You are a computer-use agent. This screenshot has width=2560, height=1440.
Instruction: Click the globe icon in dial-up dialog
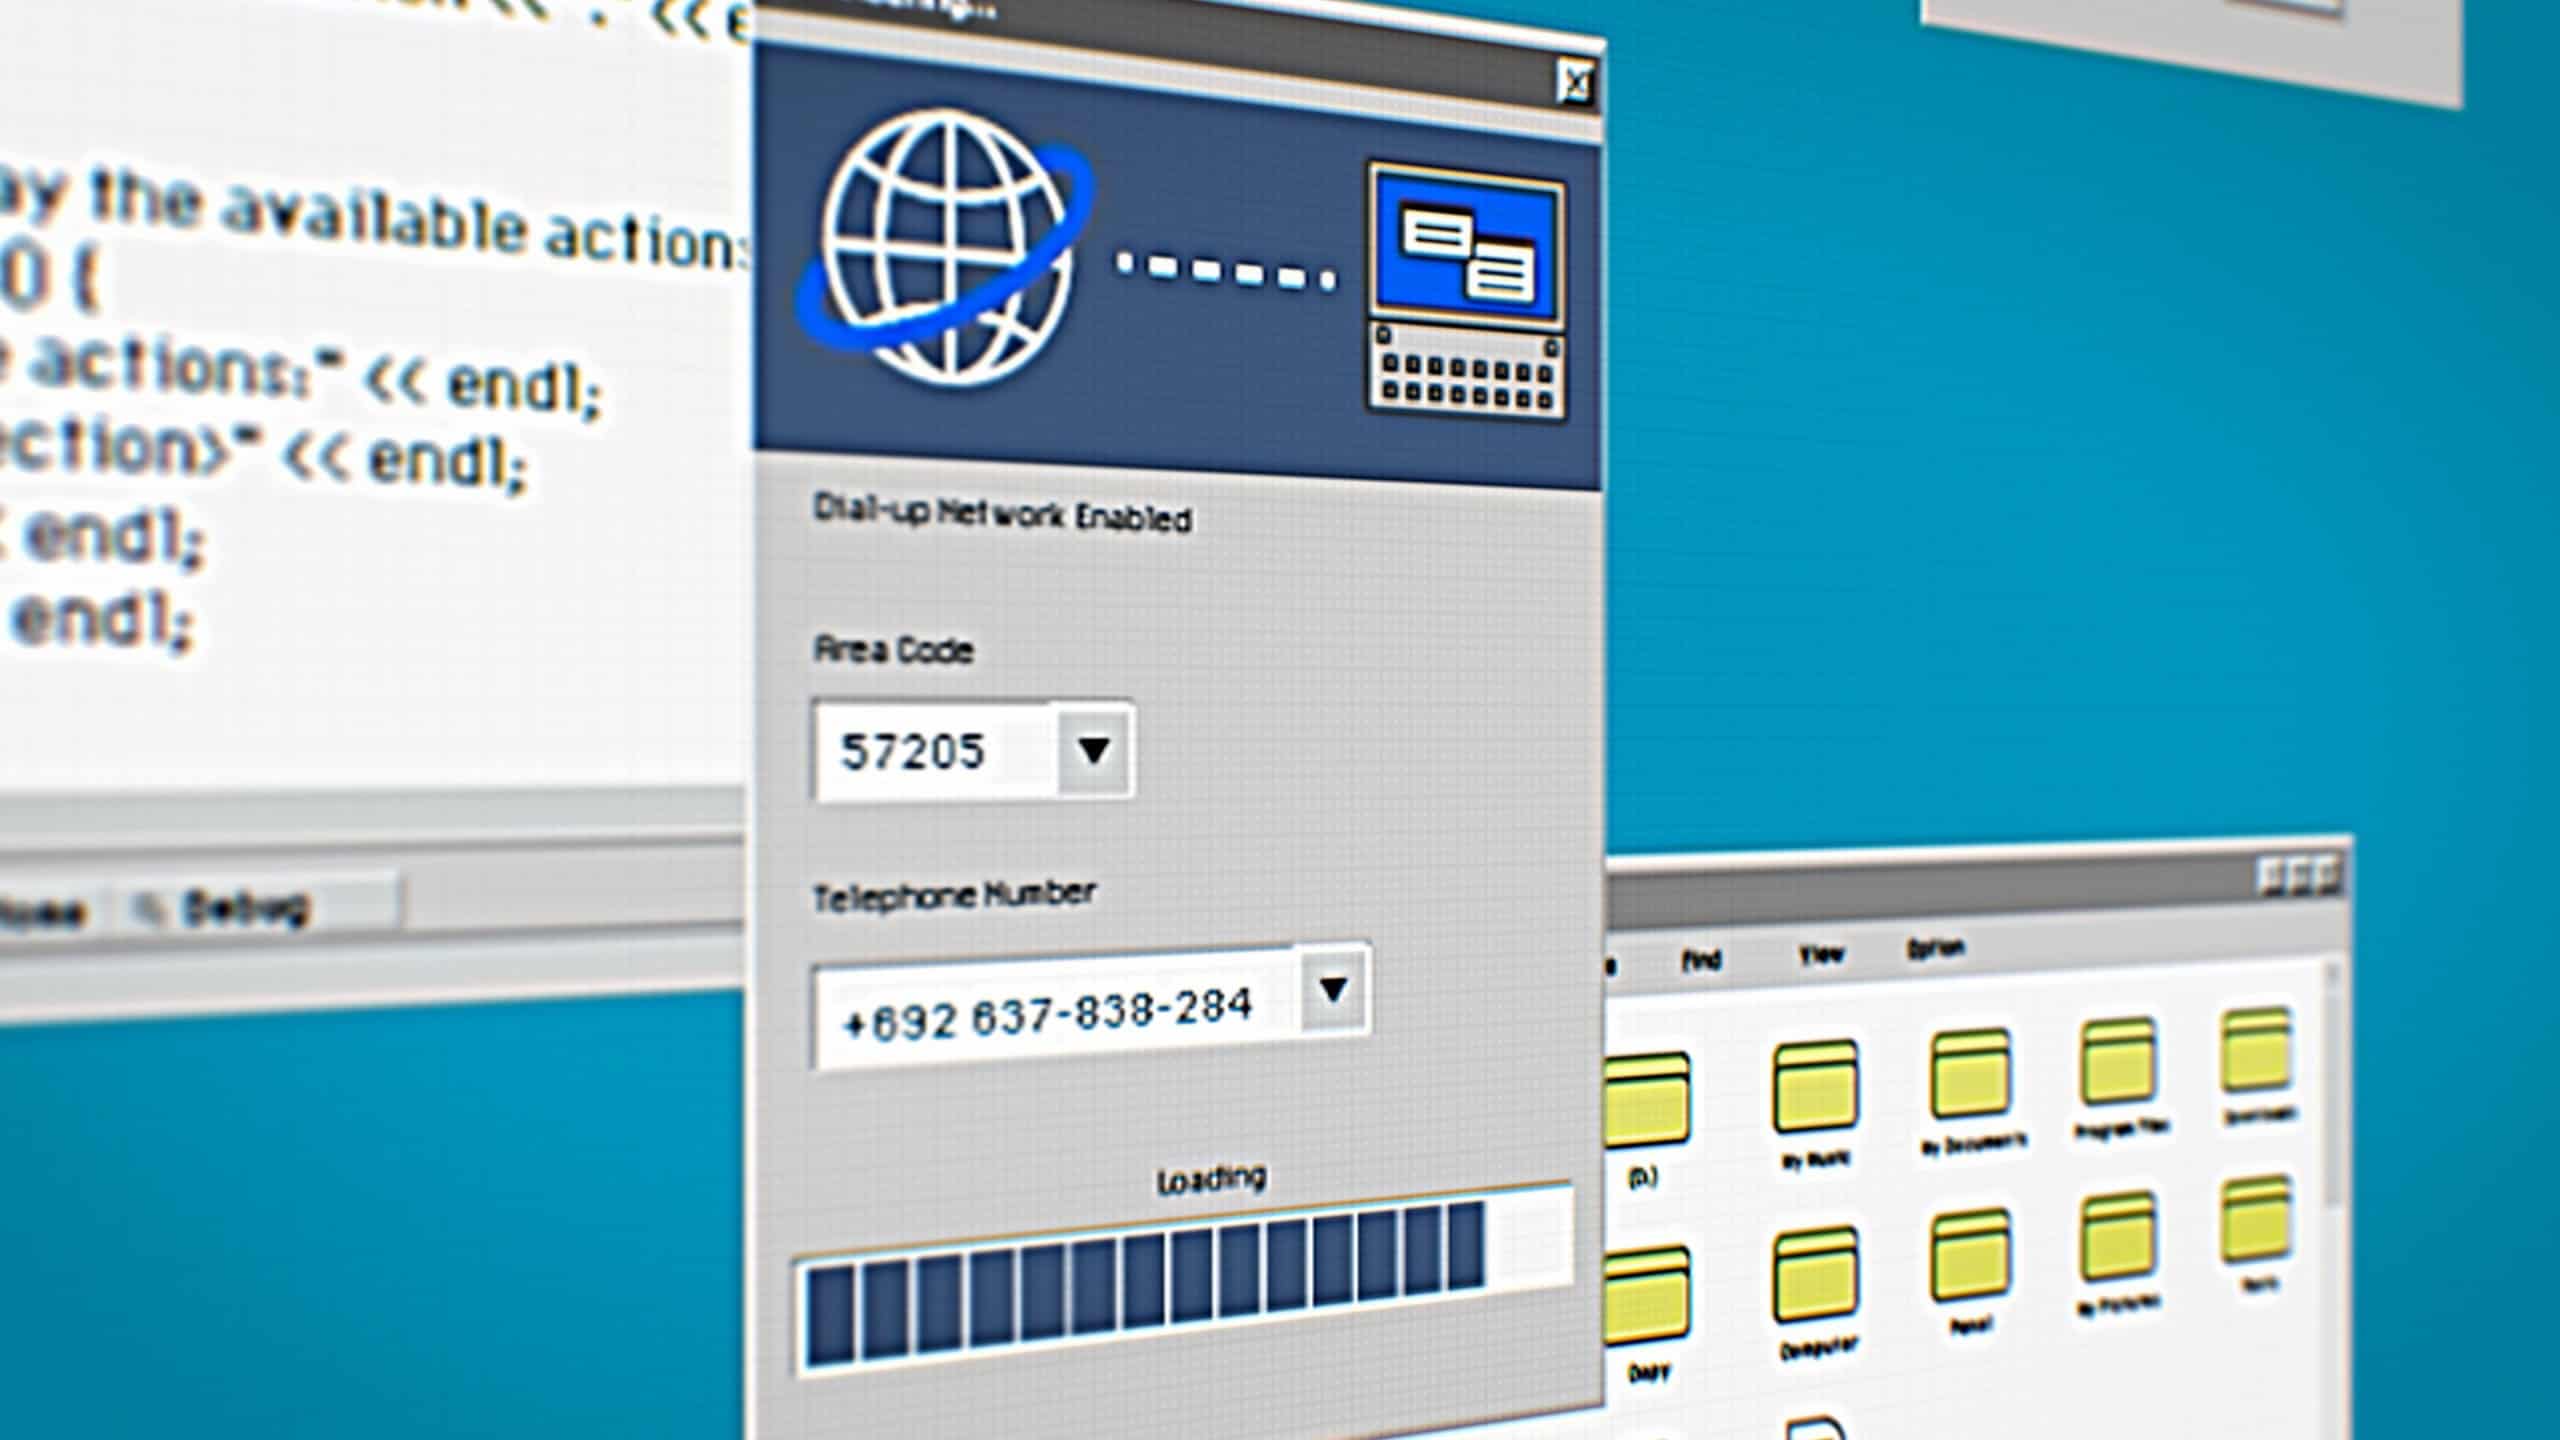[945, 248]
